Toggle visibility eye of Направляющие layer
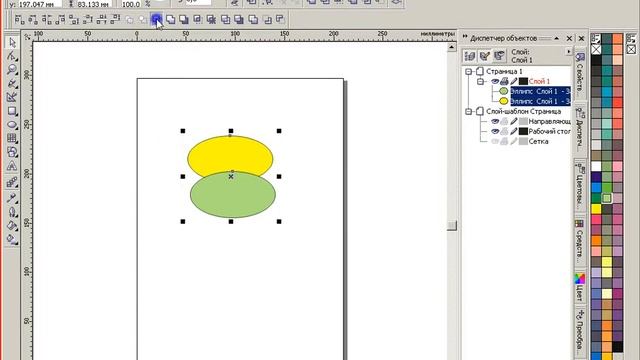Viewport: 640px width, 360px height. [x=495, y=121]
